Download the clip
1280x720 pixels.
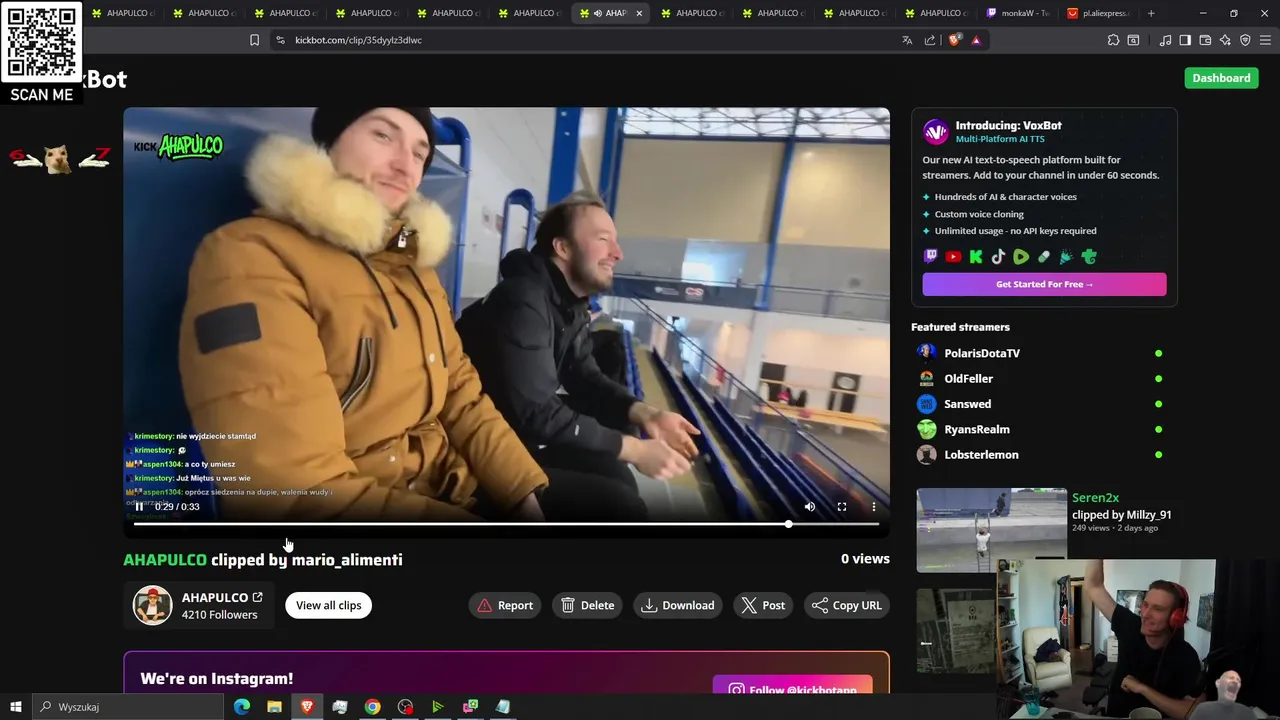[x=678, y=605]
